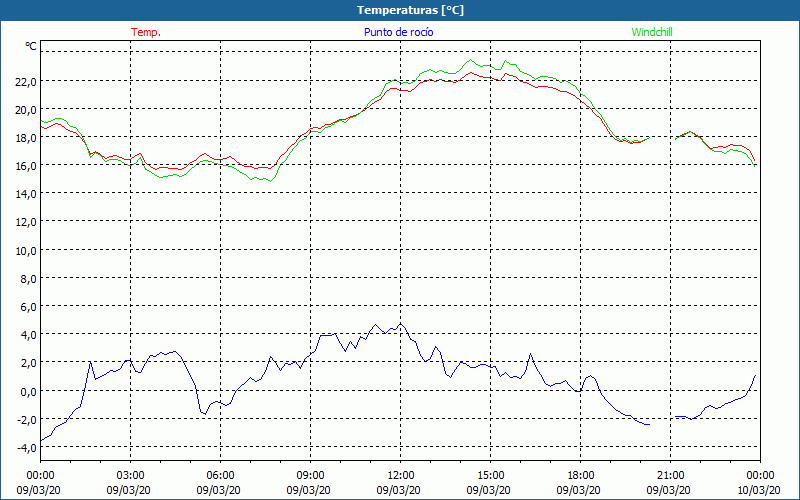Click the 16,0 y-axis value
Image resolution: width=800 pixels, height=500 pixels.
click(26, 166)
